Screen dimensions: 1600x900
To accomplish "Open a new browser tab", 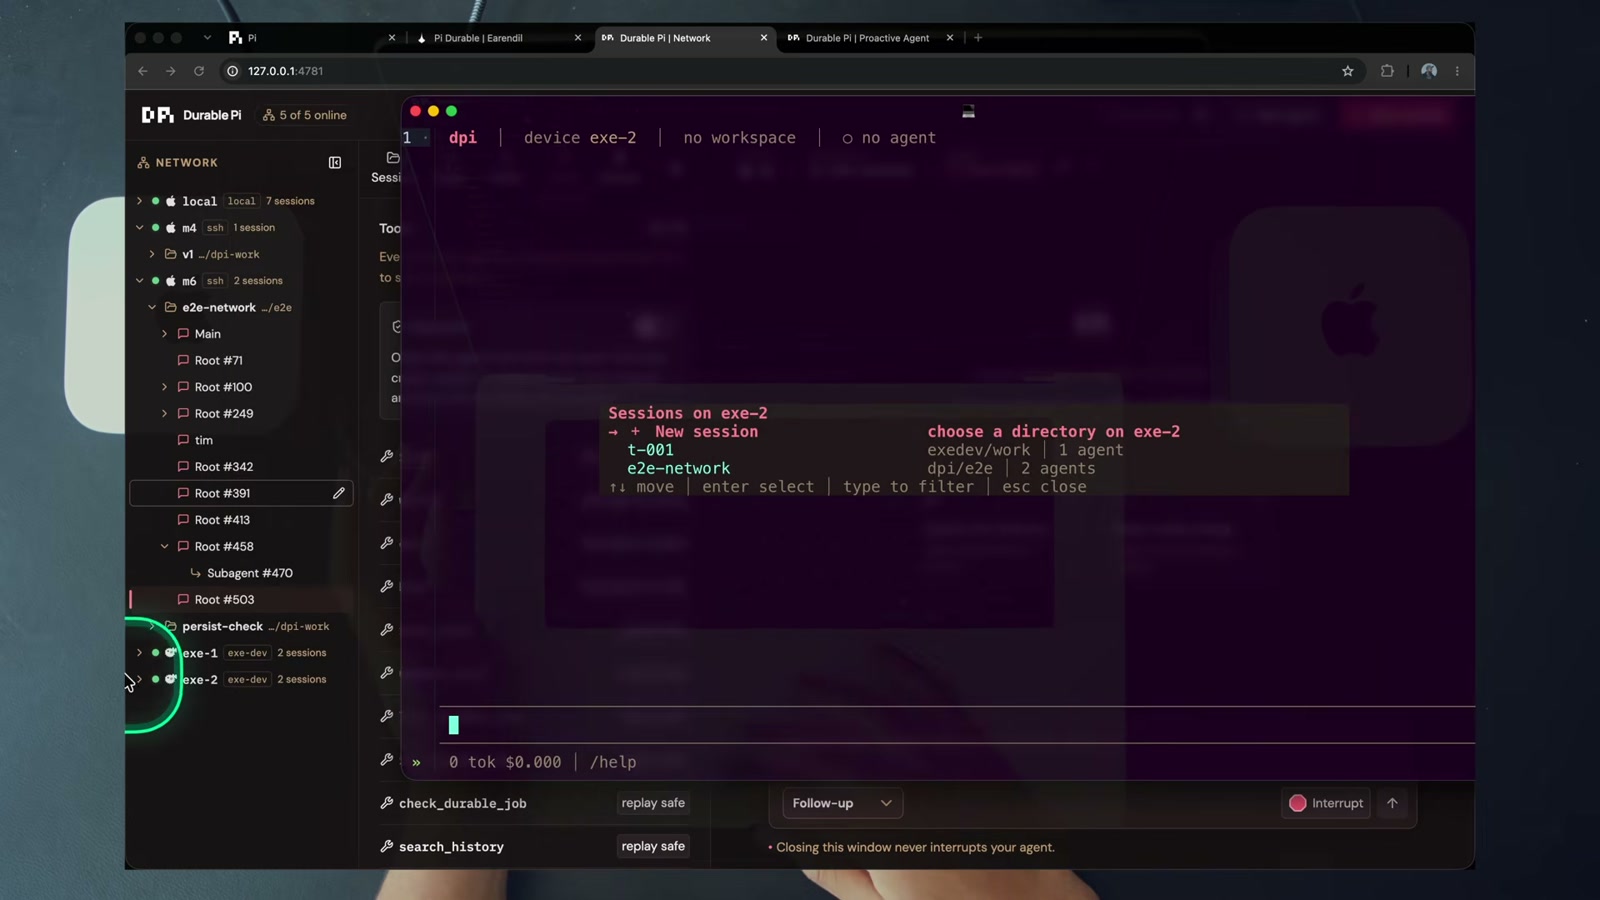I will tap(978, 38).
